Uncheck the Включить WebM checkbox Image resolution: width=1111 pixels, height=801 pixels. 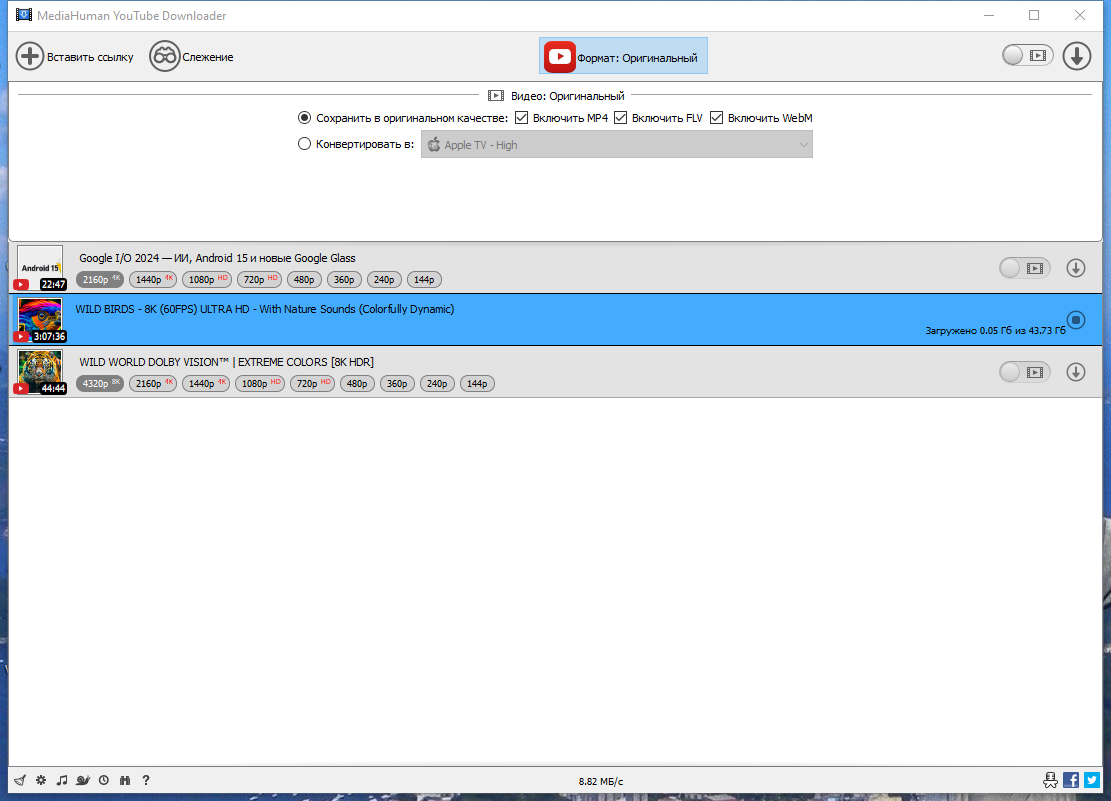tap(716, 118)
